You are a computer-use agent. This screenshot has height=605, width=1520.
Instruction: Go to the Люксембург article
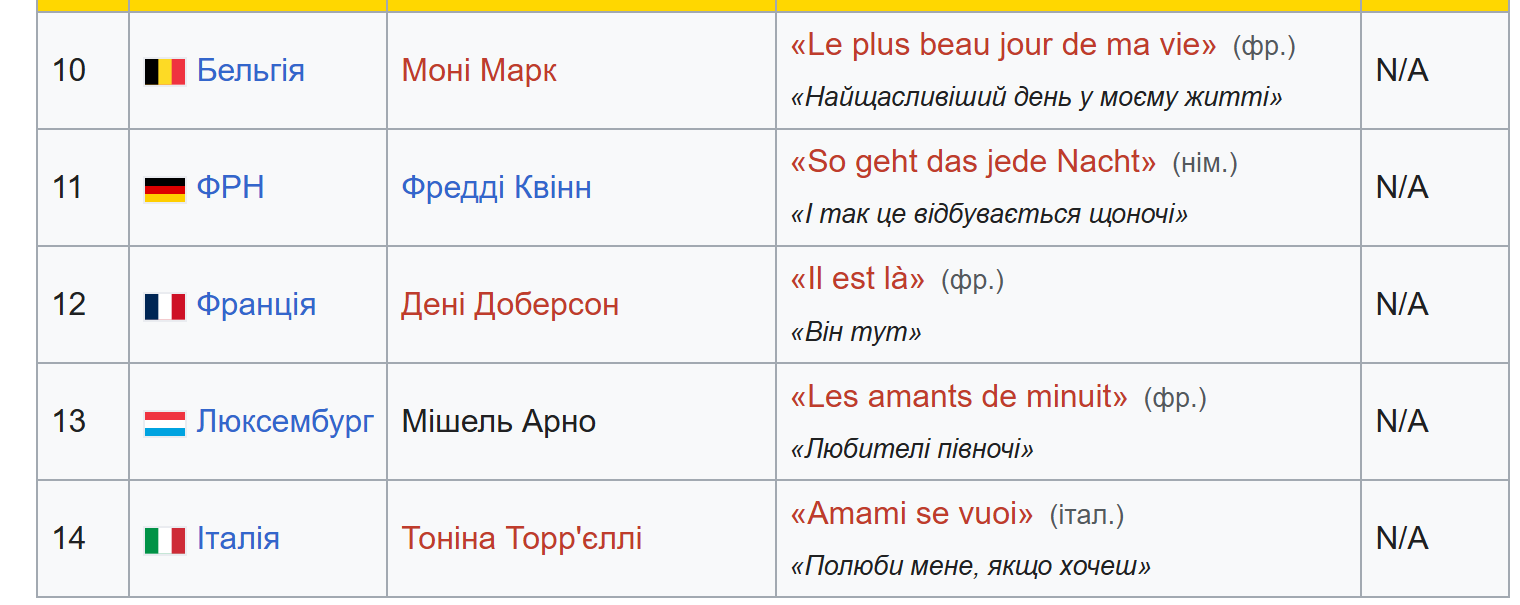point(285,422)
